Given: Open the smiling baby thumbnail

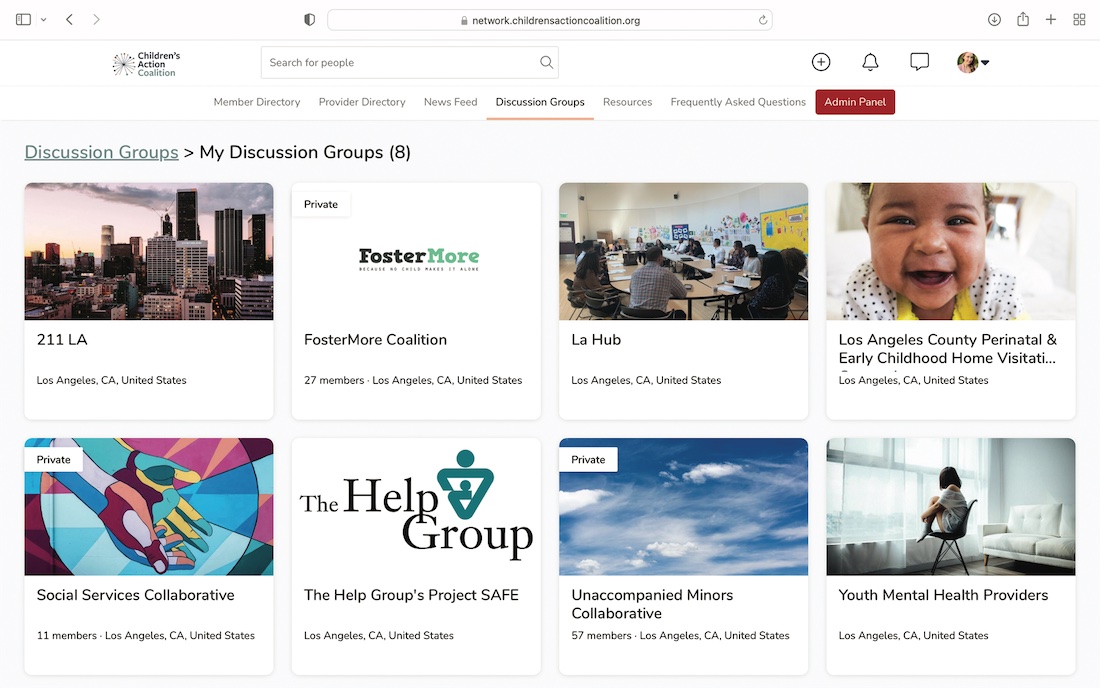Looking at the screenshot, I should (x=951, y=252).
